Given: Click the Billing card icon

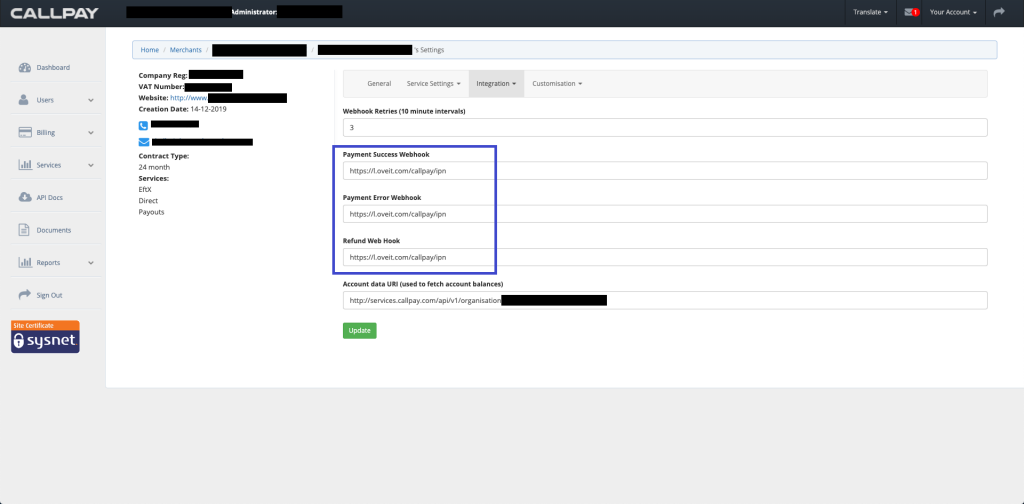Looking at the screenshot, I should [25, 132].
